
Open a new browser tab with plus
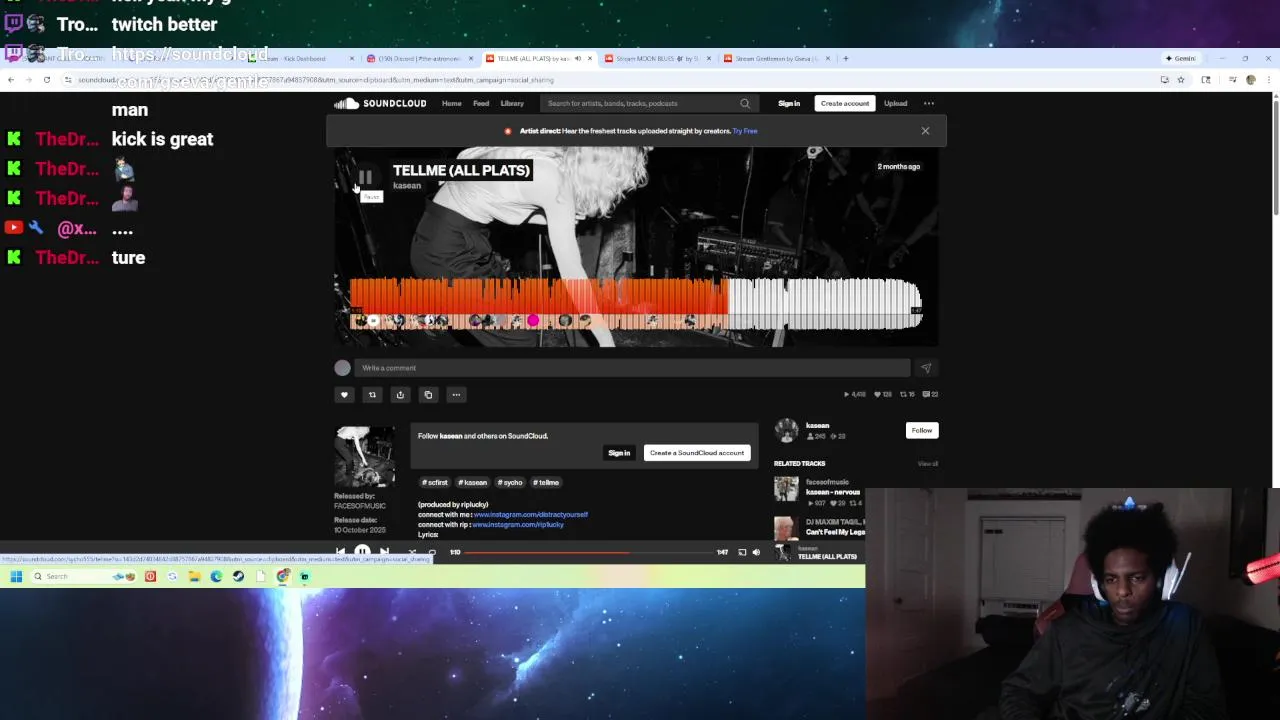845,58
